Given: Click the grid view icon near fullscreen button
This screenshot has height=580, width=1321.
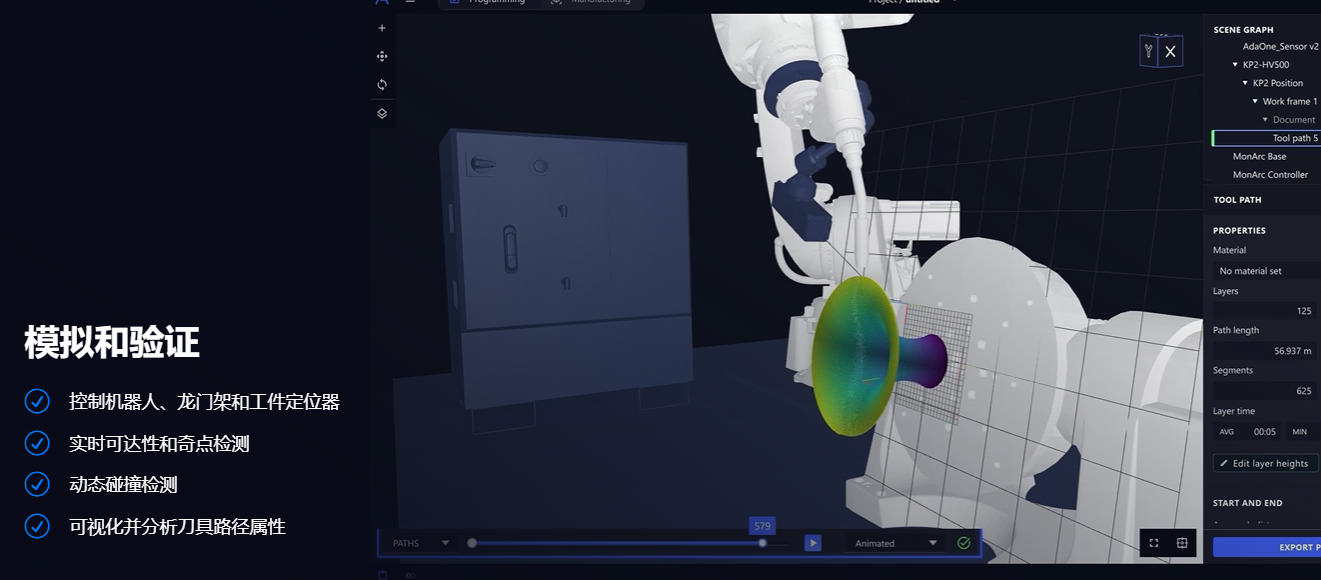Looking at the screenshot, I should click(x=1182, y=542).
